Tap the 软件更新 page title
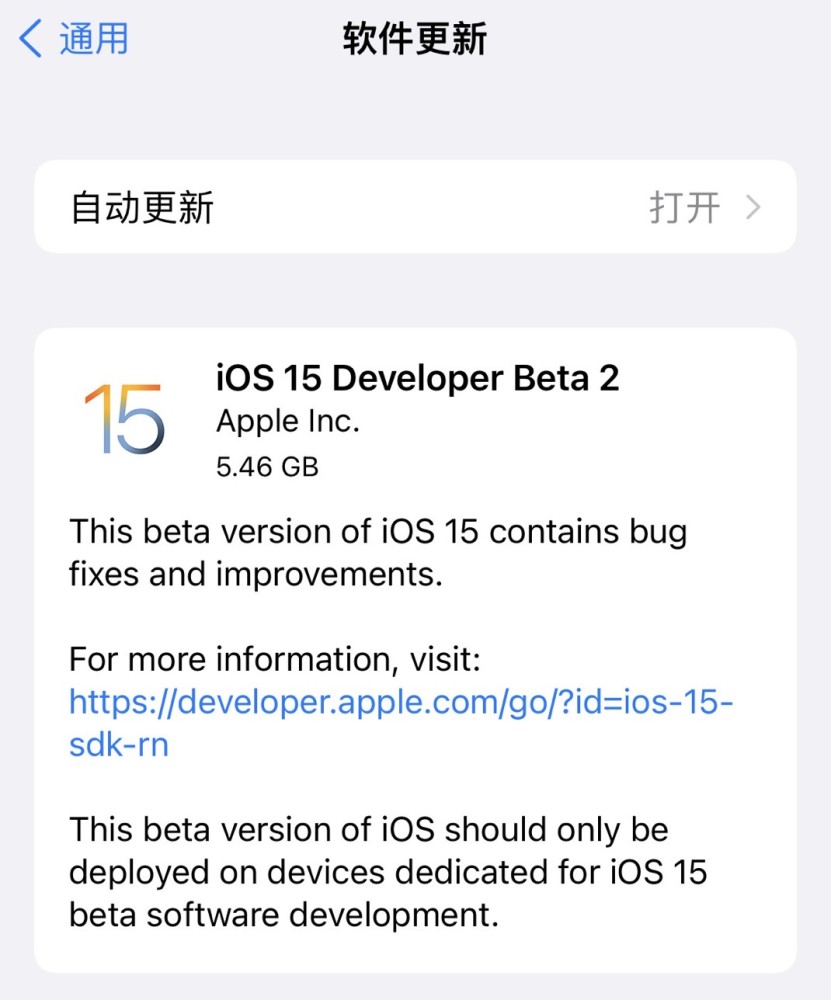Viewport: 831px width, 1000px height. (415, 39)
